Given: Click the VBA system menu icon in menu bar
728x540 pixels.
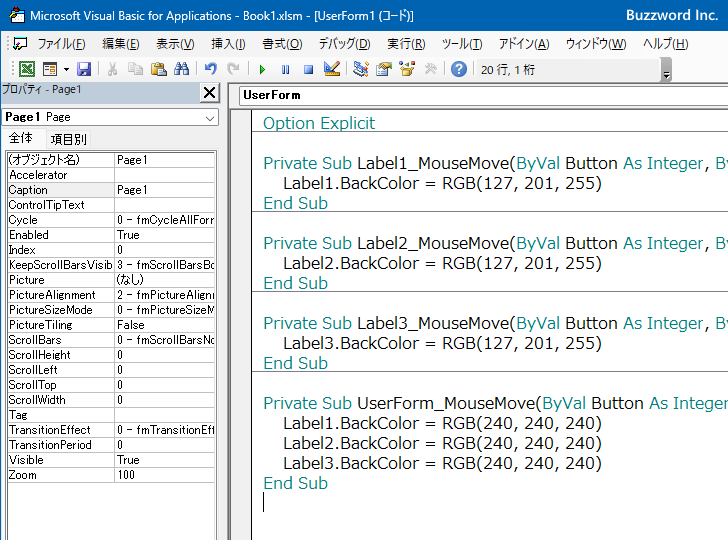Looking at the screenshot, I should pyautogui.click(x=20, y=44).
